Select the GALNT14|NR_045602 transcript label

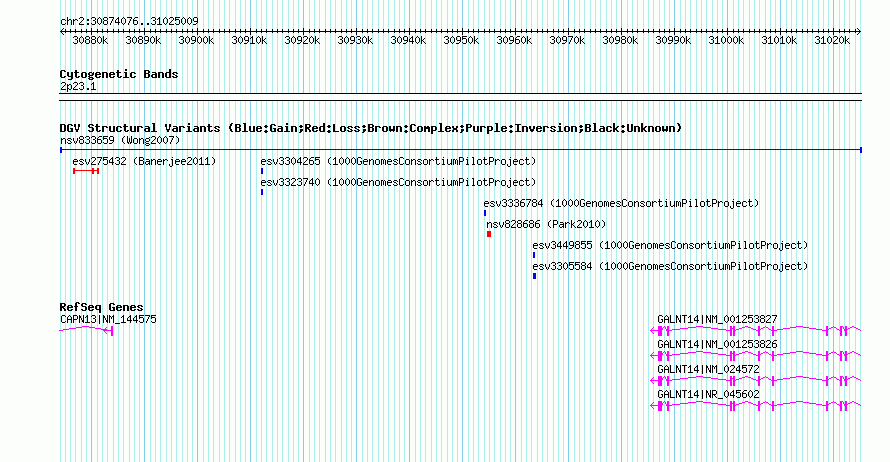(x=708, y=394)
